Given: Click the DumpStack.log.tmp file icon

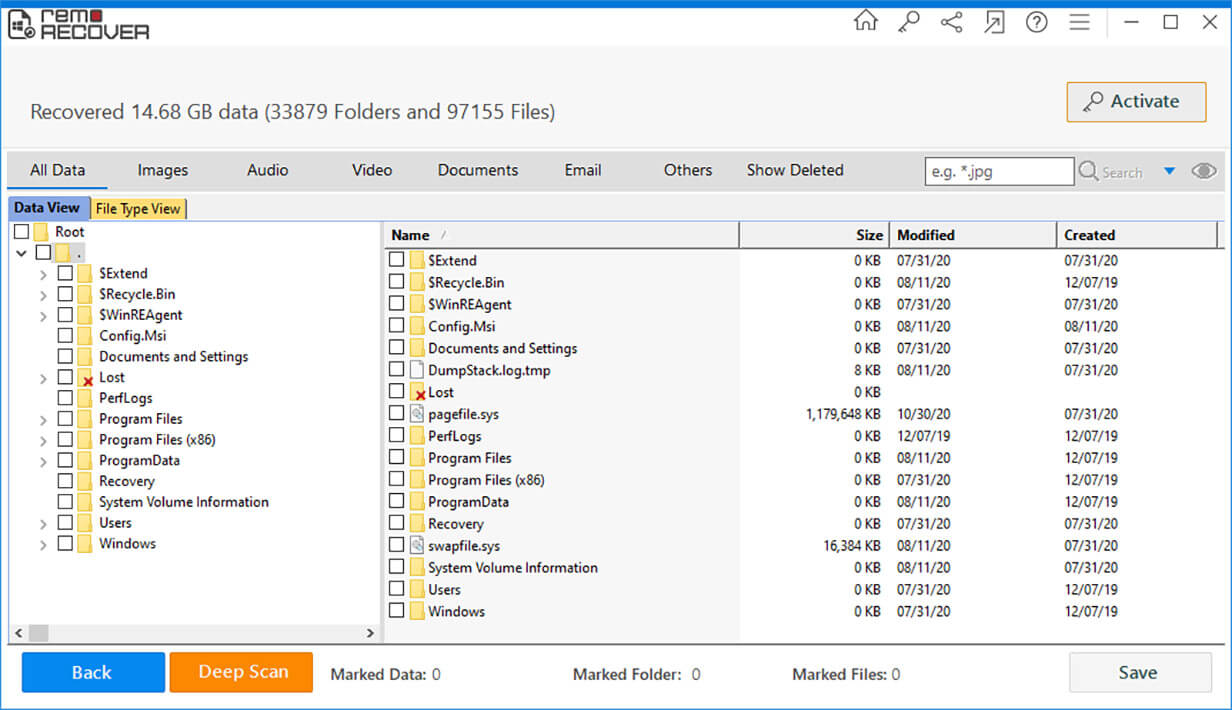Looking at the screenshot, I should click(x=418, y=370).
